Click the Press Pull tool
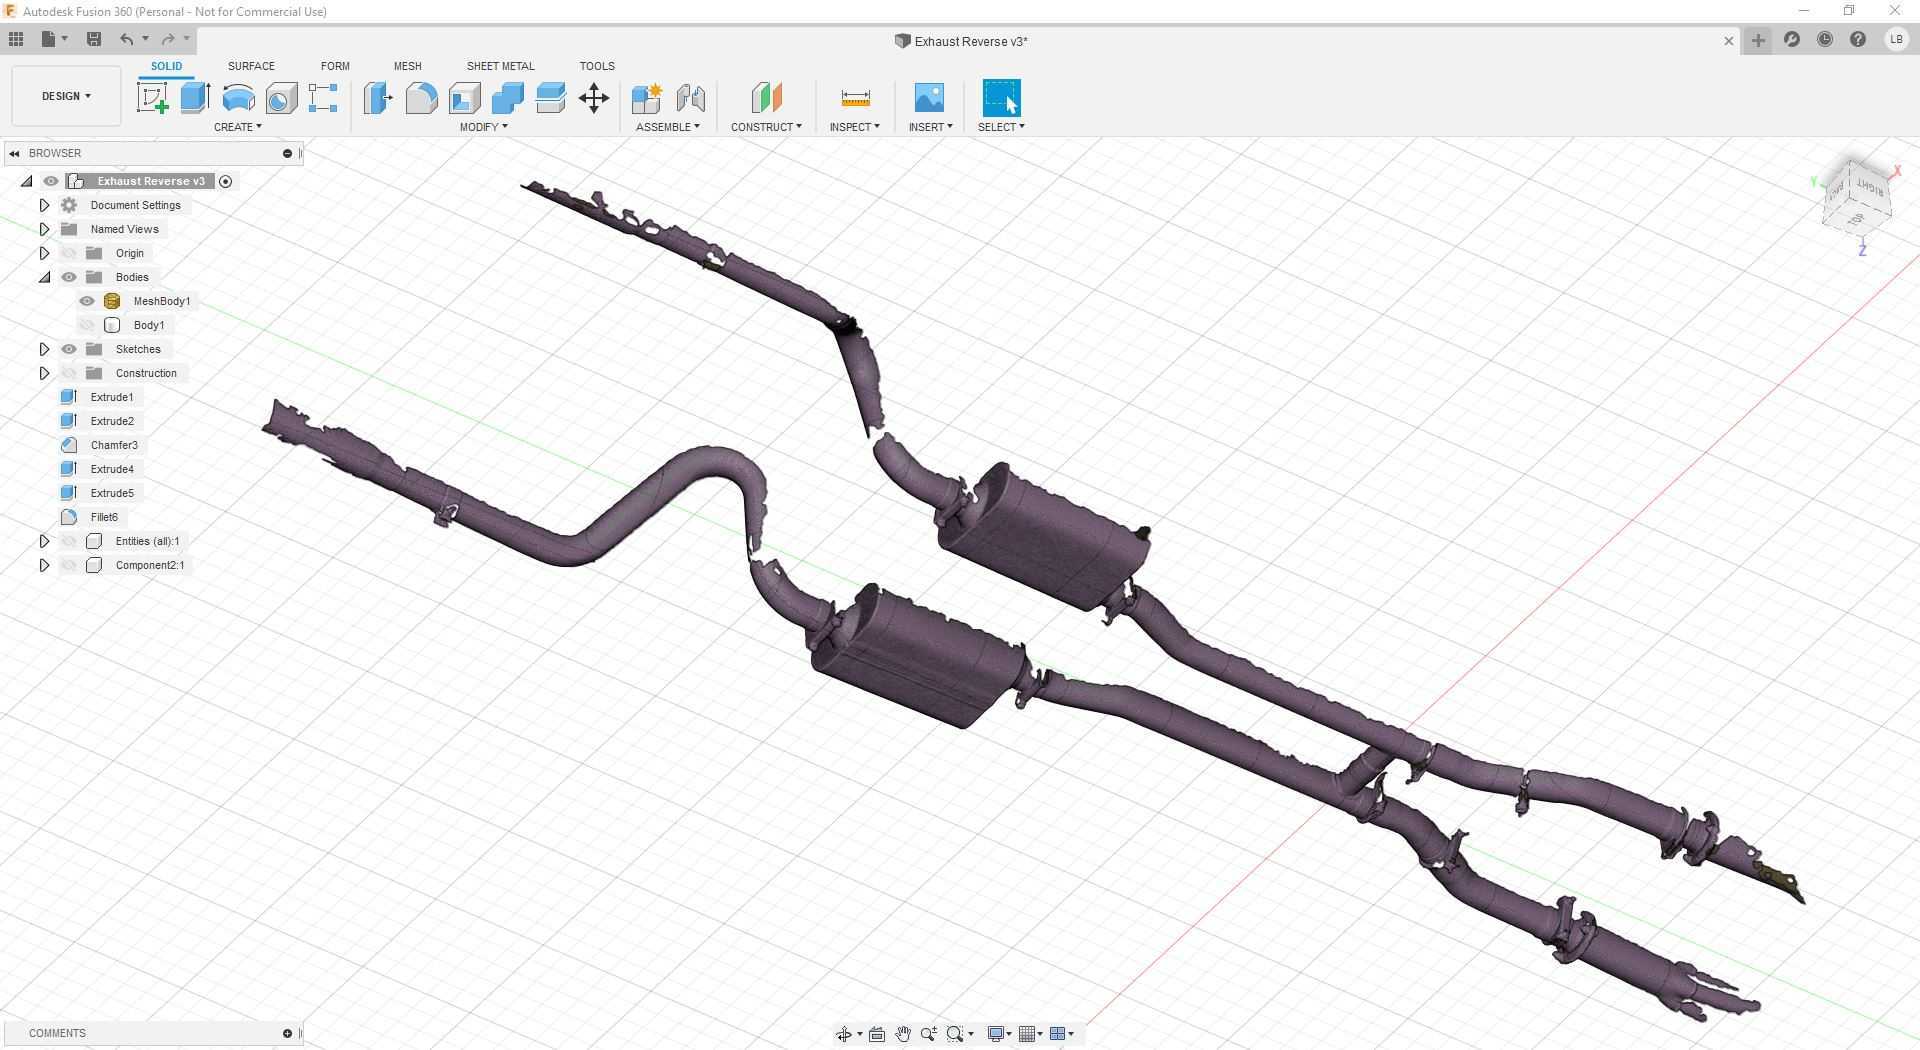 click(x=378, y=98)
